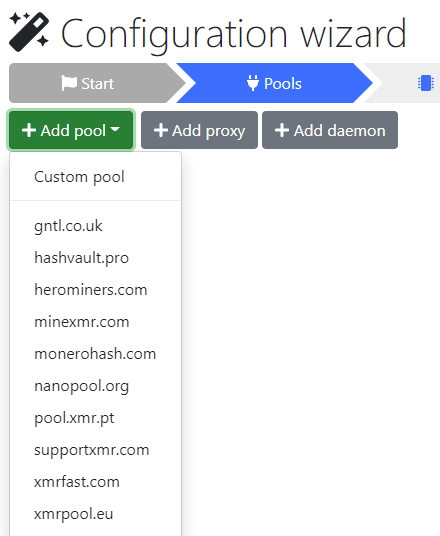The image size is (440, 536).
Task: Select the Pools wizard step
Action: coord(274,83)
